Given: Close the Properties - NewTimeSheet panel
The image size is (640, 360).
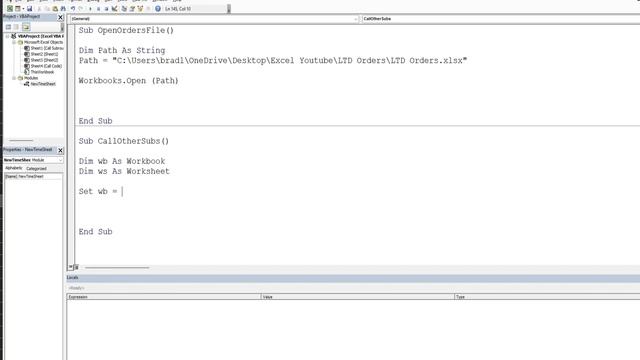Looking at the screenshot, I should [60, 150].
